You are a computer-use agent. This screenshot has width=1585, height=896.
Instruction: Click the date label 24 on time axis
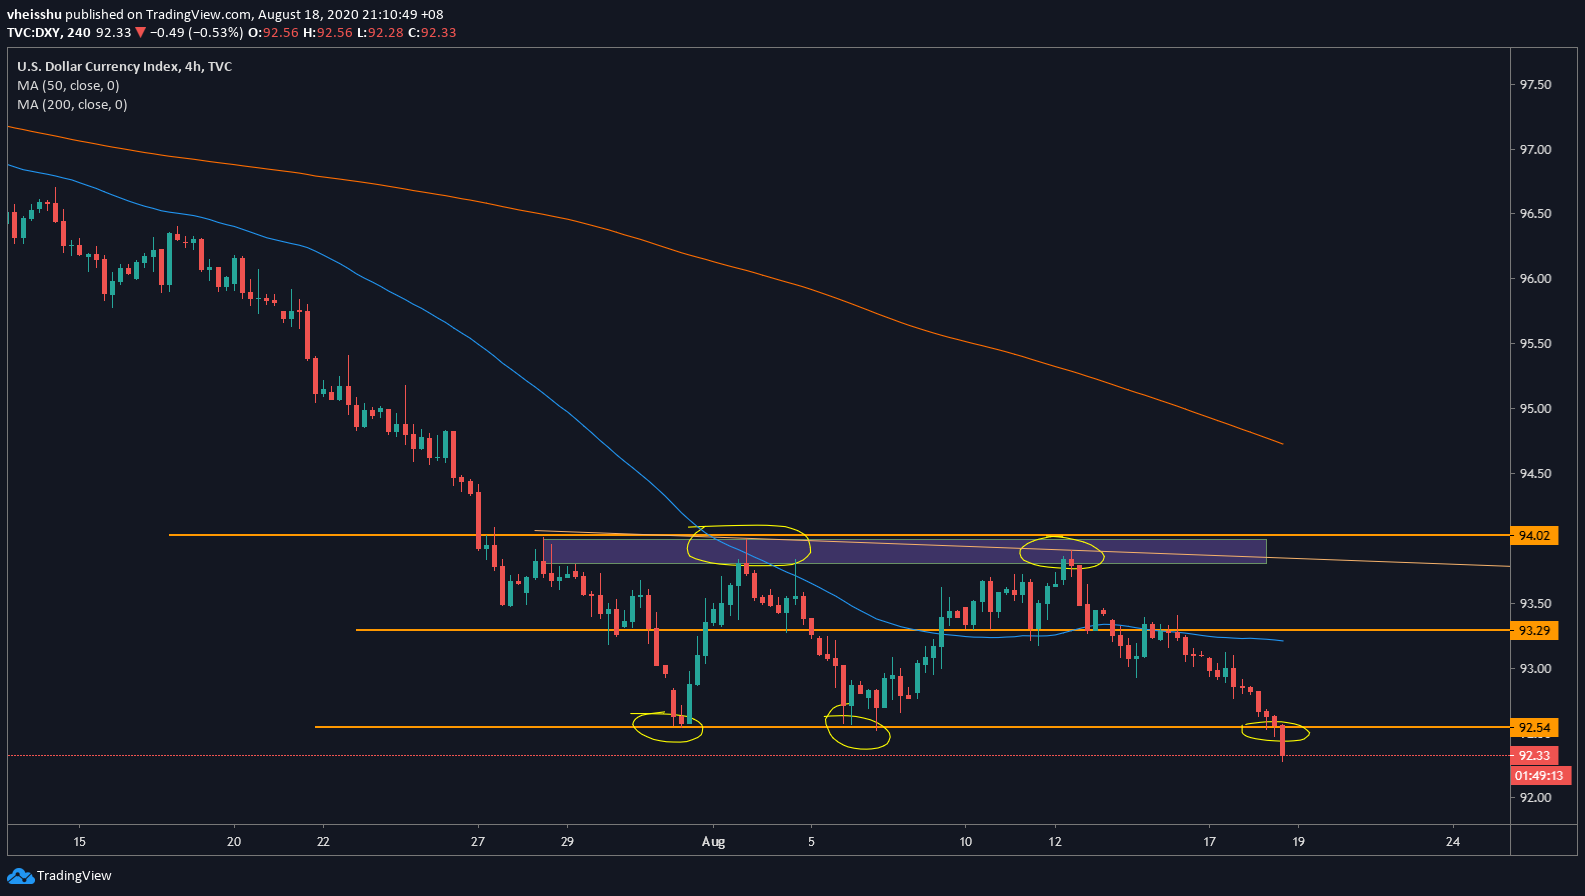[x=1453, y=842]
